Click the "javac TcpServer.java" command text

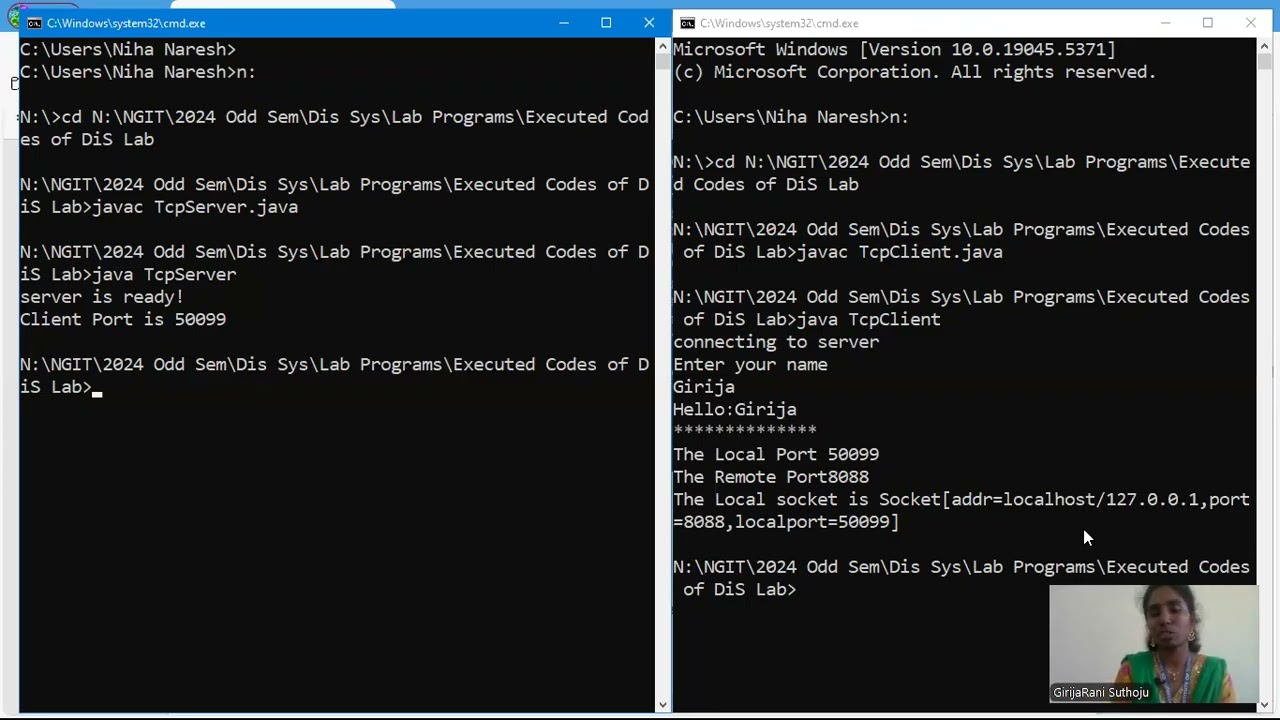195,207
